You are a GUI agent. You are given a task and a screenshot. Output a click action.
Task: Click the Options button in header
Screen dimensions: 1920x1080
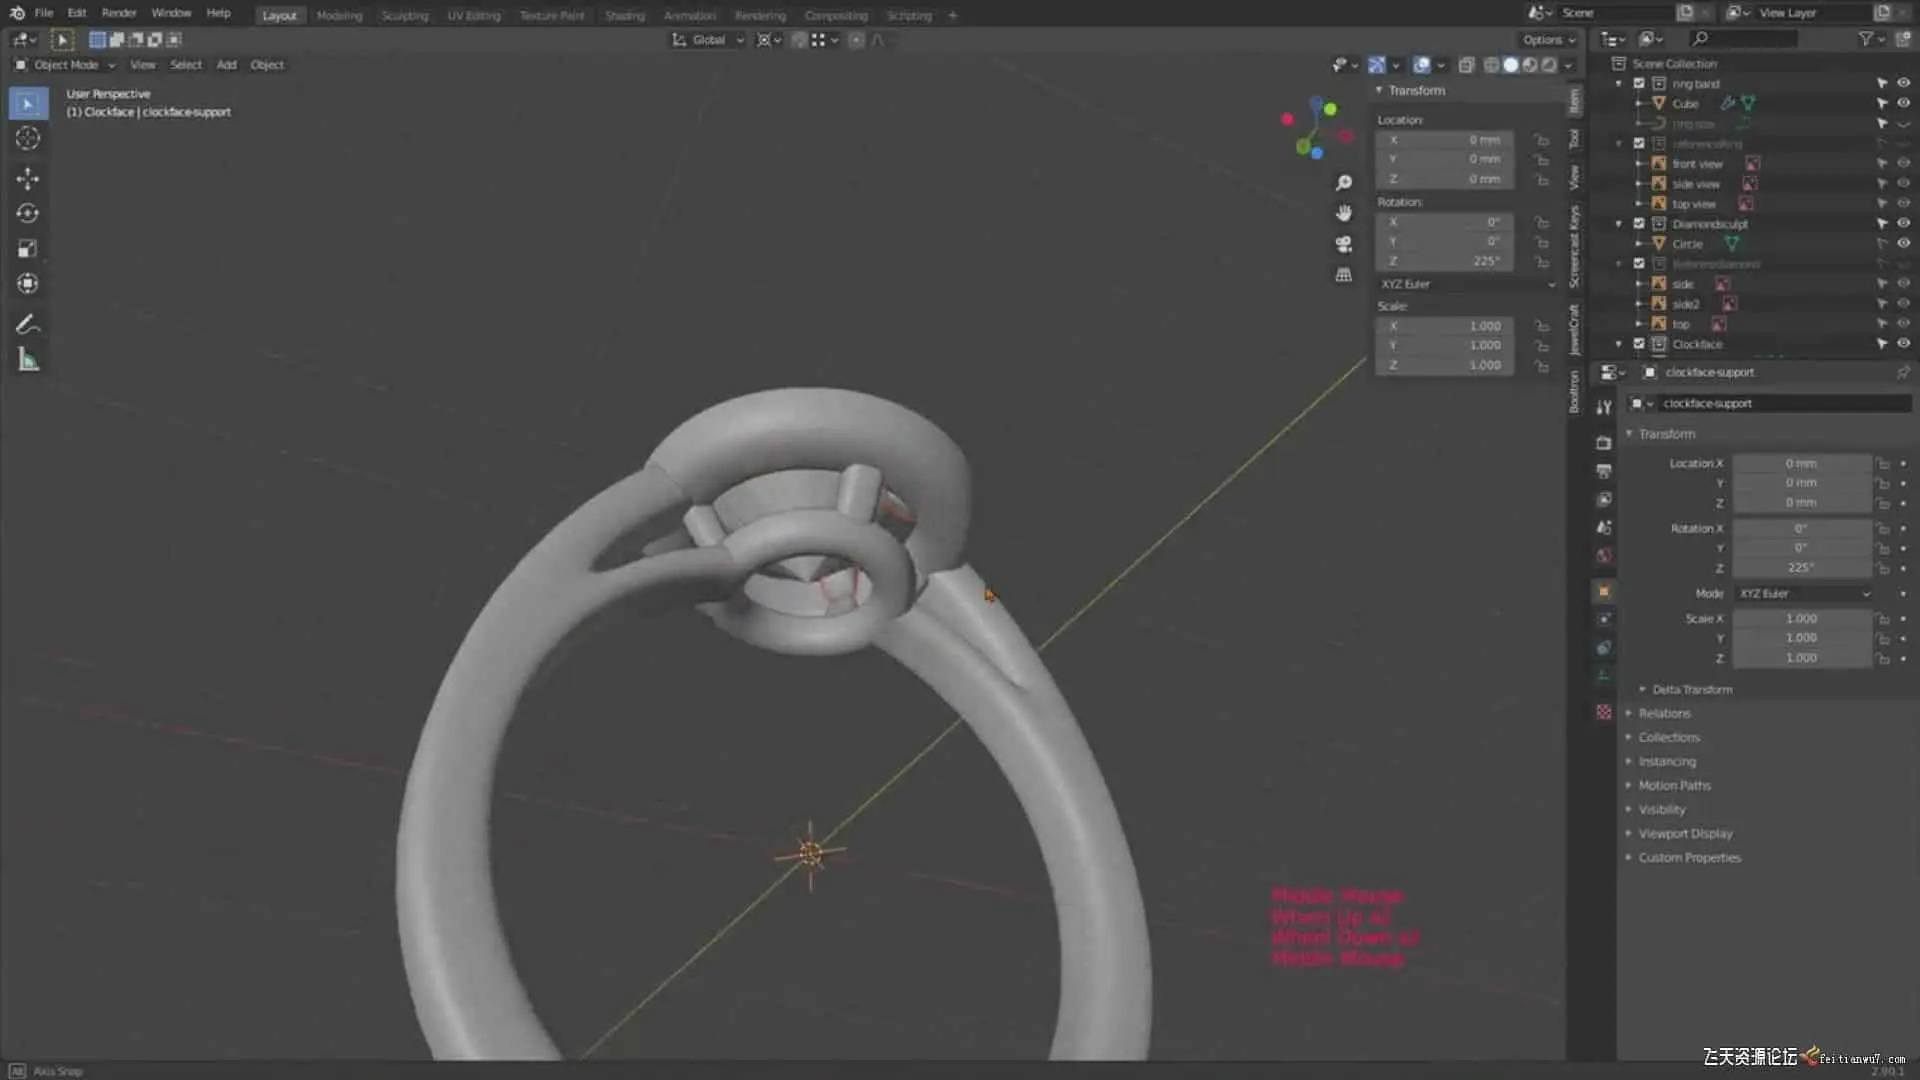click(x=1548, y=40)
